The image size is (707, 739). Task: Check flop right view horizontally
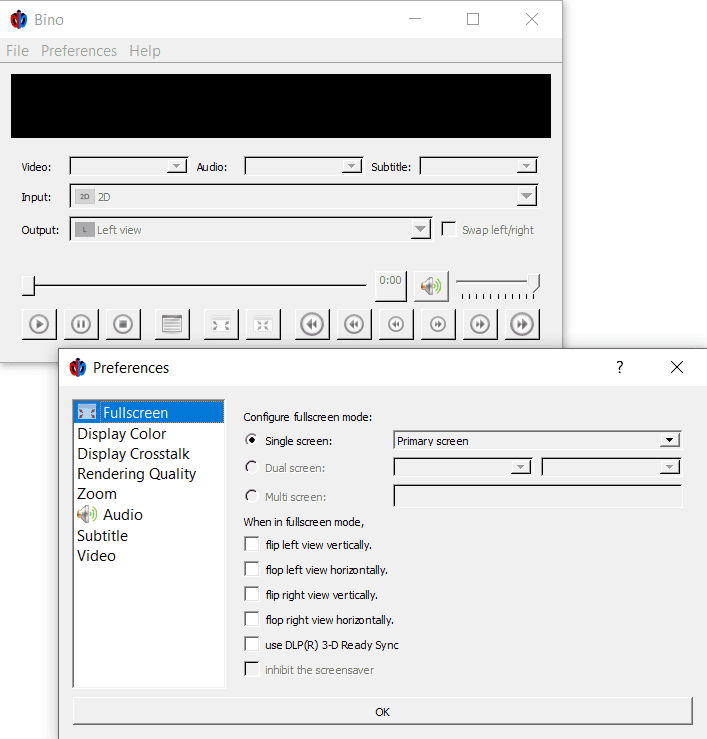tap(252, 619)
